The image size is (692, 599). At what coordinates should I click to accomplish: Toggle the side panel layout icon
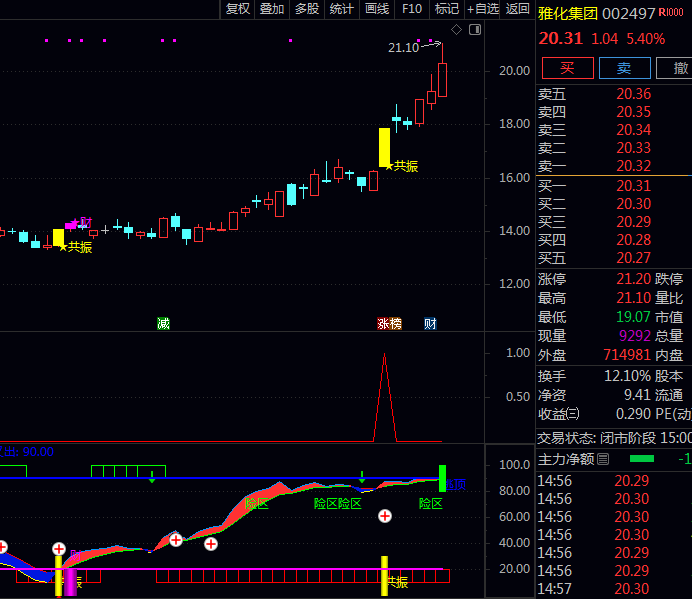point(475,30)
